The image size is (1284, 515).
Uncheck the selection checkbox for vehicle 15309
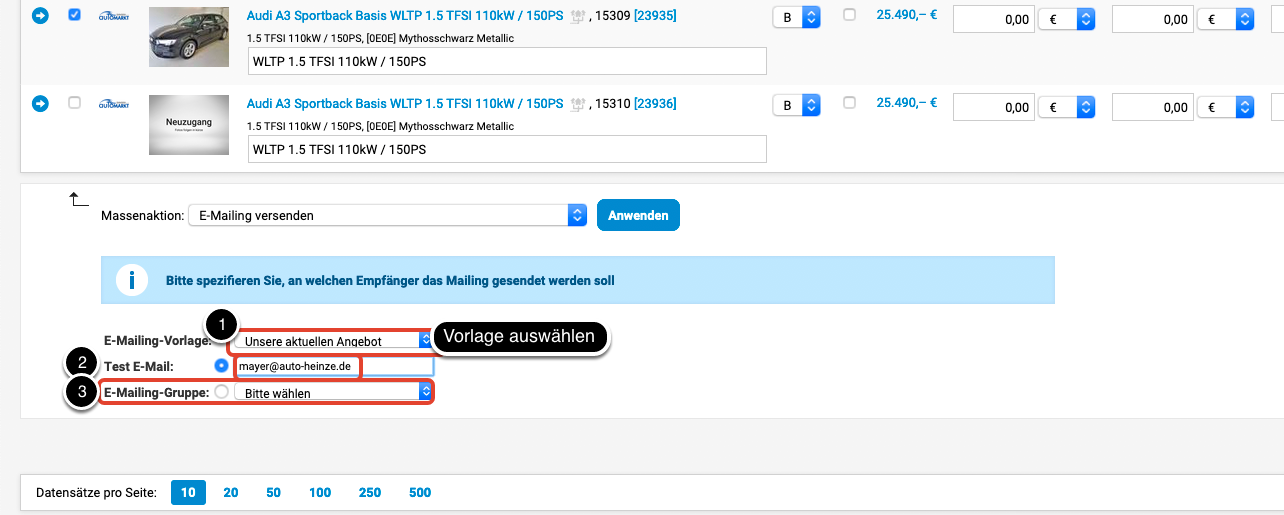[74, 16]
